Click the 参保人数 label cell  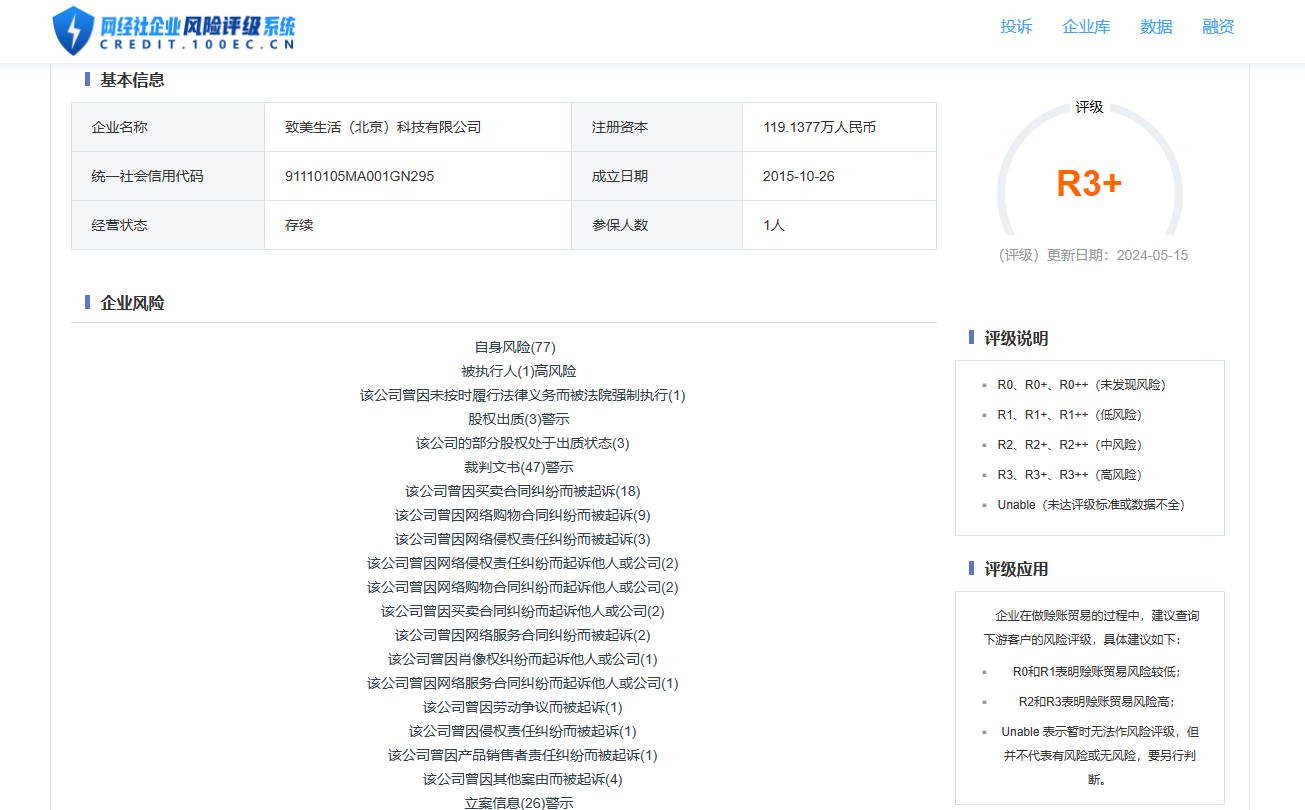pyautogui.click(x=657, y=225)
